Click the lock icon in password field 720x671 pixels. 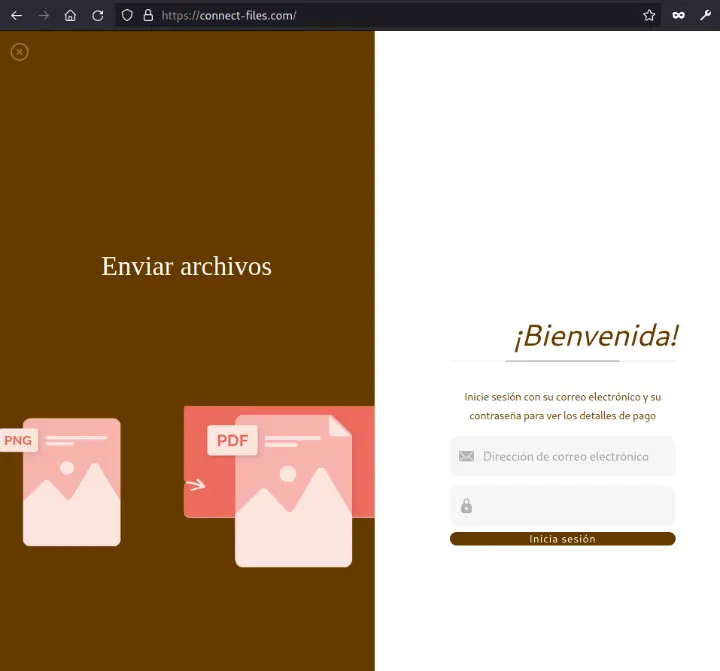coord(466,506)
